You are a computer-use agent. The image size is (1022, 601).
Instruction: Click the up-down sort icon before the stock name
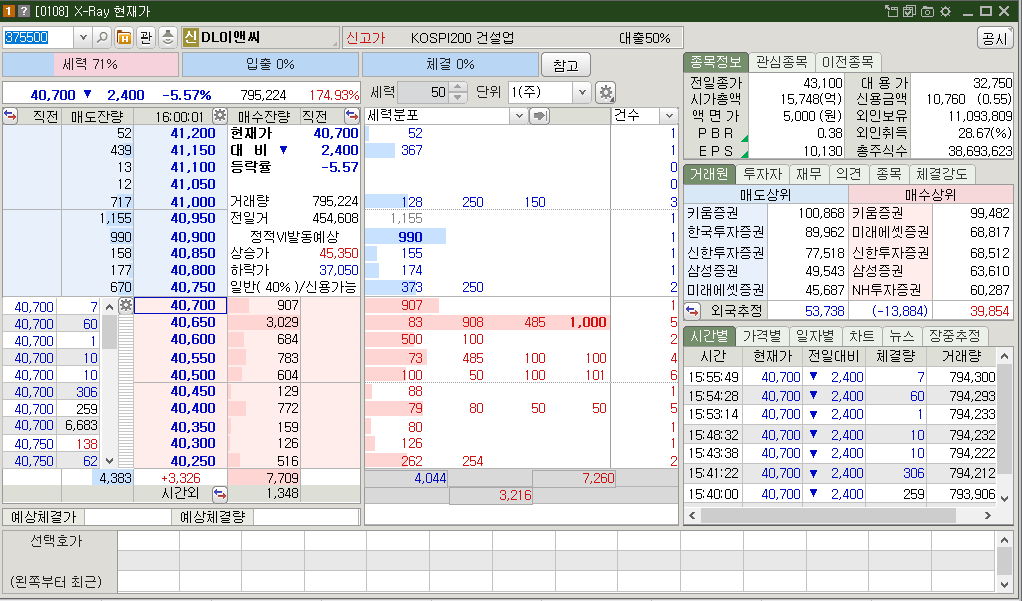click(166, 40)
